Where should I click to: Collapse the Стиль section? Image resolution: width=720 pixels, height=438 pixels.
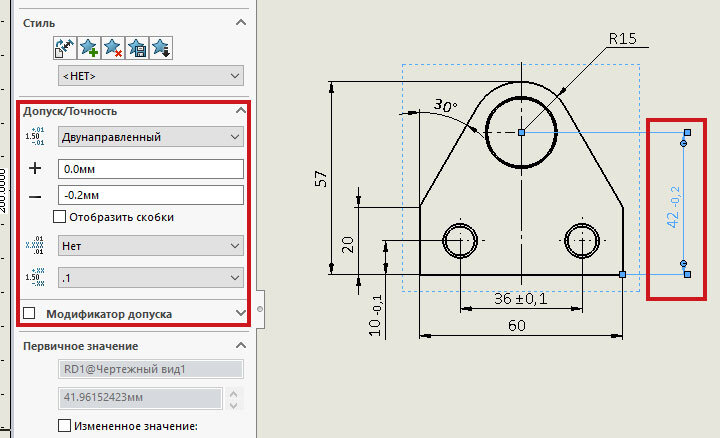[241, 22]
